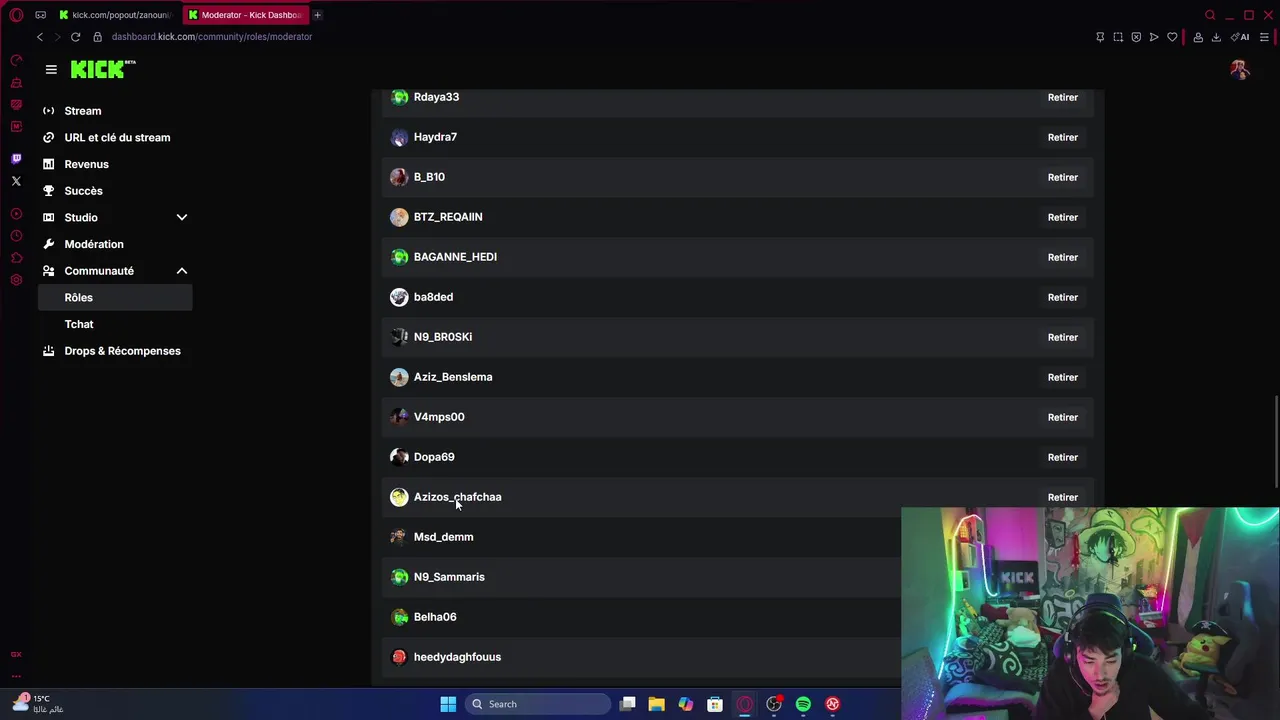Click Retirer for Dopa69

1062,457
